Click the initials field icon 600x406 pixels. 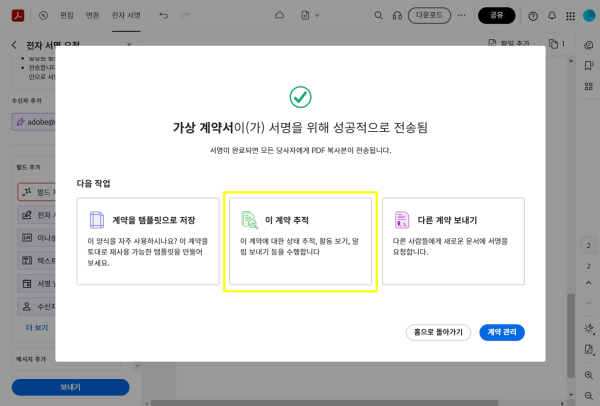27,238
